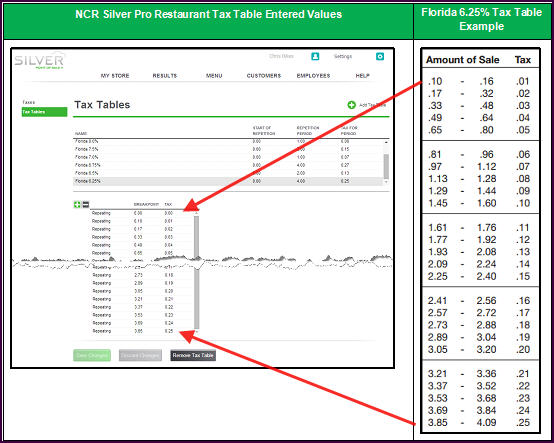Click the Silver Point of Sale logo
Image resolution: width=554 pixels, height=443 pixels.
click(39, 61)
